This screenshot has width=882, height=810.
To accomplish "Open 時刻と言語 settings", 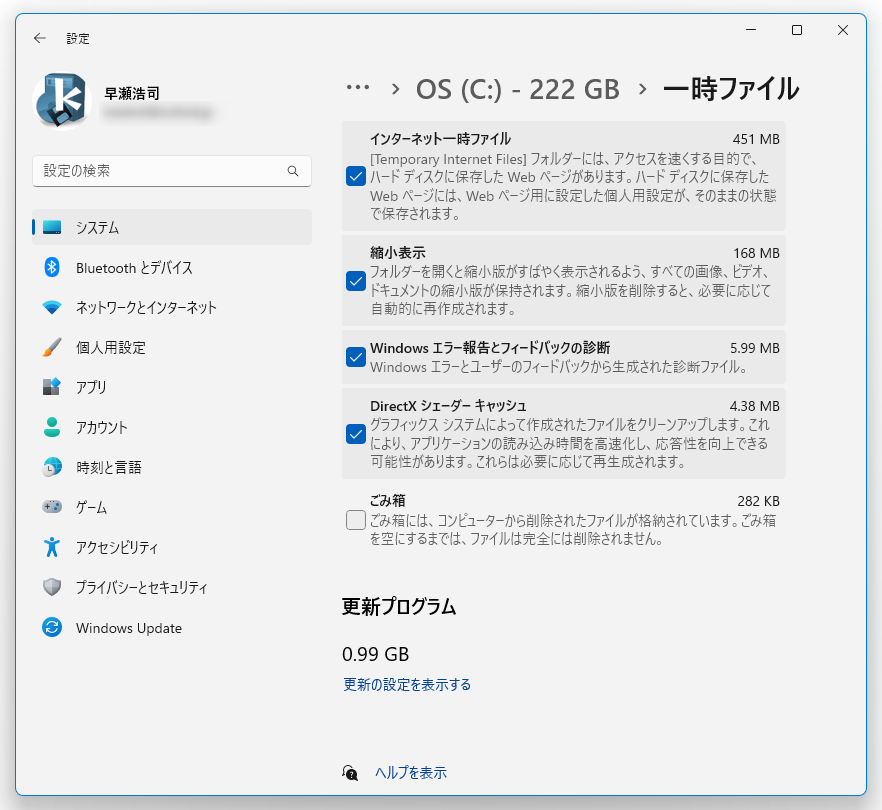I will coord(172,467).
